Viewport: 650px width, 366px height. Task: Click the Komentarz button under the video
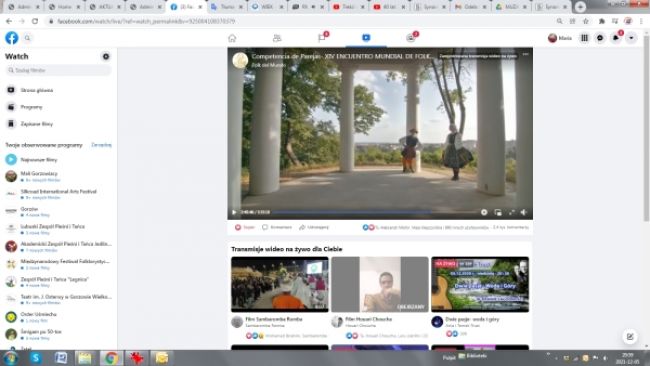[x=277, y=227]
